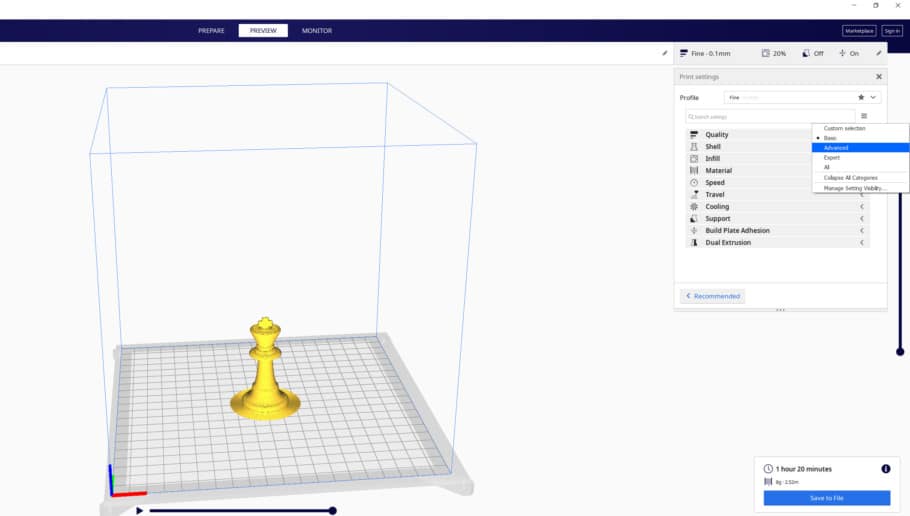Play the layer simulation
The image size is (910, 516).
139,511
